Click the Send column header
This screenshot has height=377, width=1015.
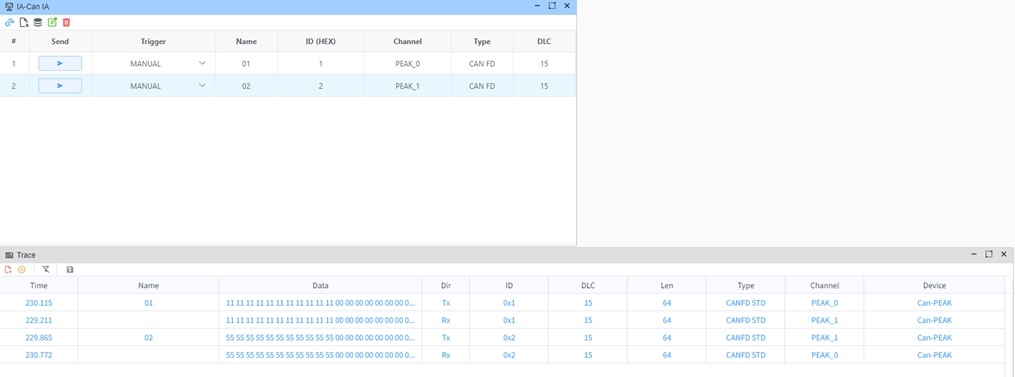60,41
